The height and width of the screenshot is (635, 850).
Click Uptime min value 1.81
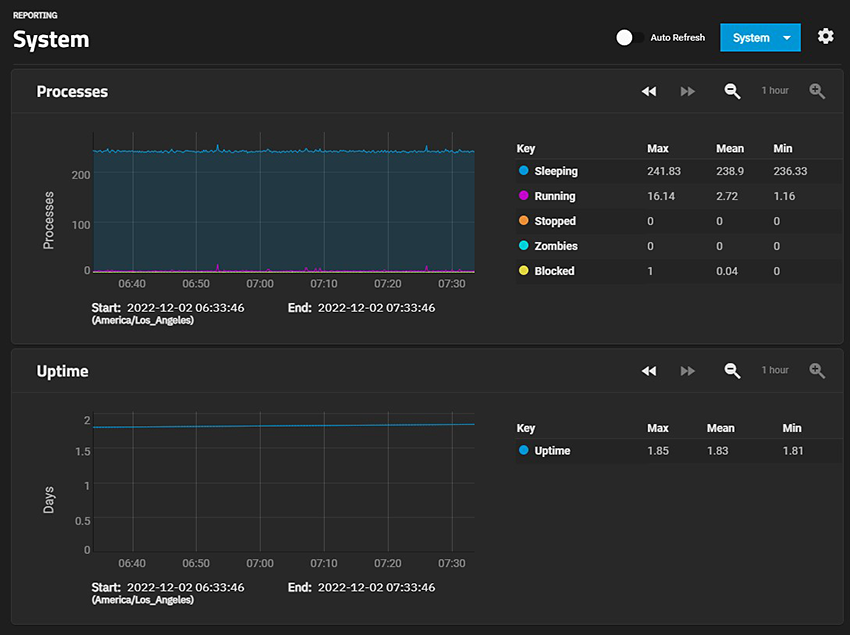coord(793,451)
